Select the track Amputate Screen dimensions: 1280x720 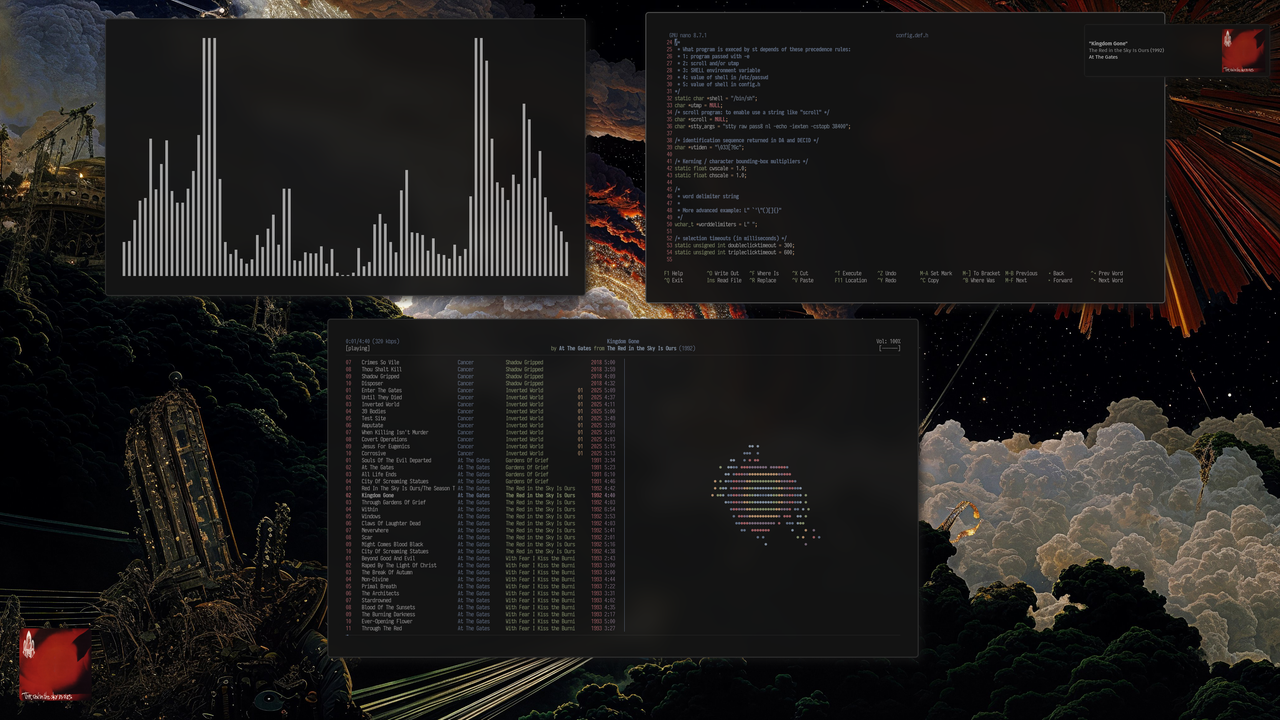click(x=480, y=425)
